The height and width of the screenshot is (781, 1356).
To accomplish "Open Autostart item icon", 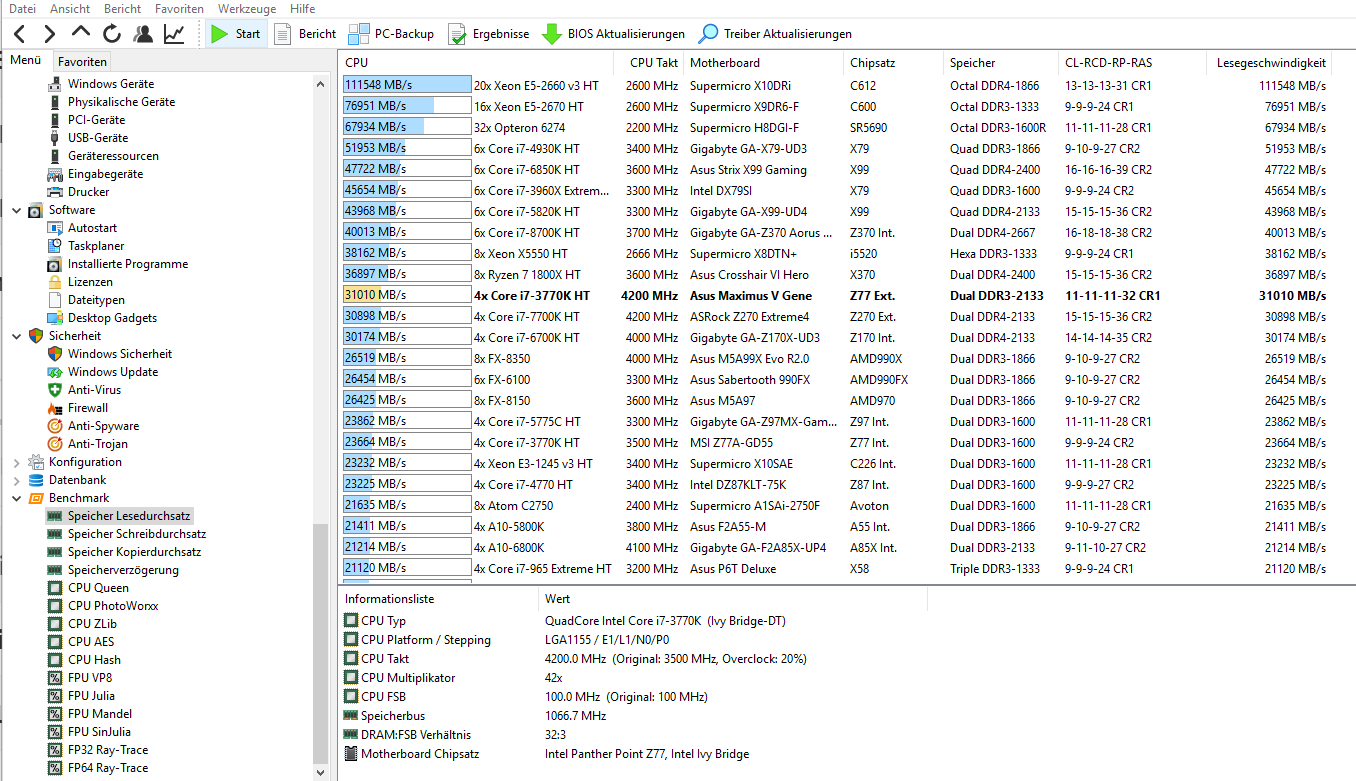I will tap(55, 228).
